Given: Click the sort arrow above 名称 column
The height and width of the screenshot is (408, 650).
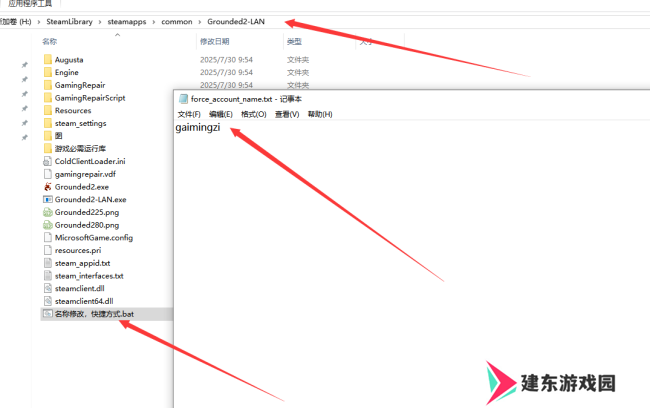Looking at the screenshot, I should pos(117,35).
